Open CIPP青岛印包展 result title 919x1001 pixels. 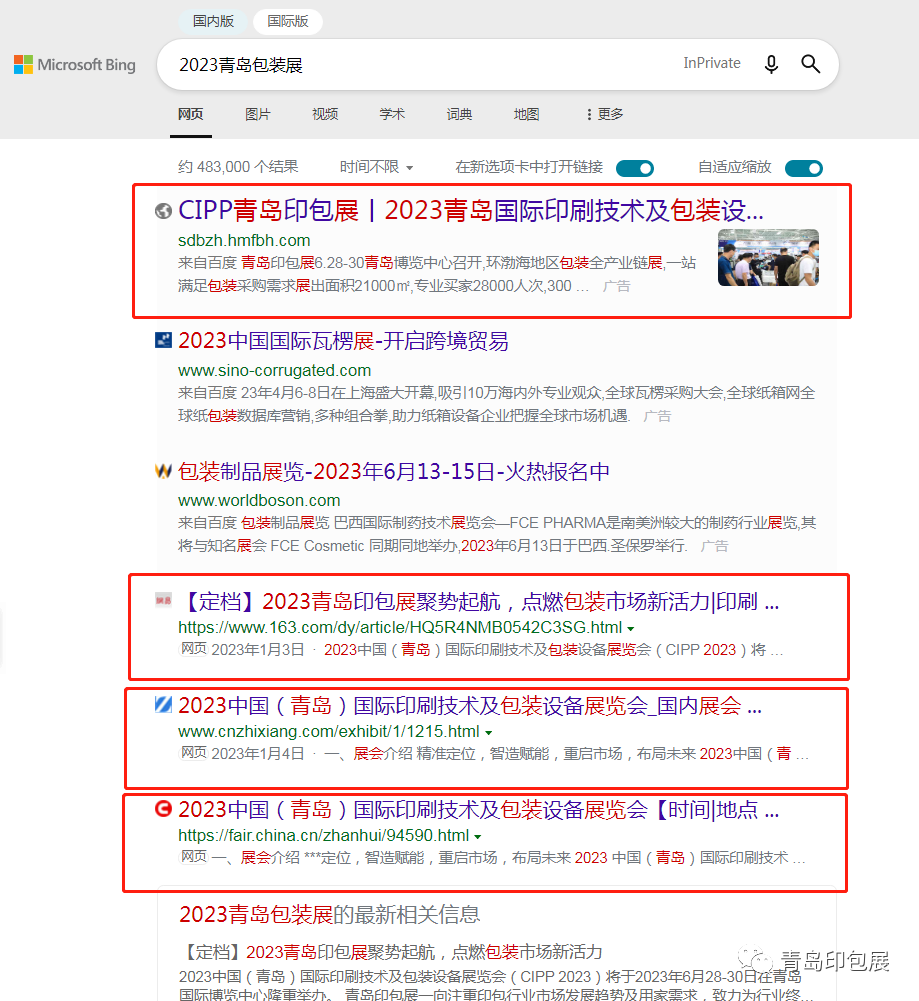point(471,211)
